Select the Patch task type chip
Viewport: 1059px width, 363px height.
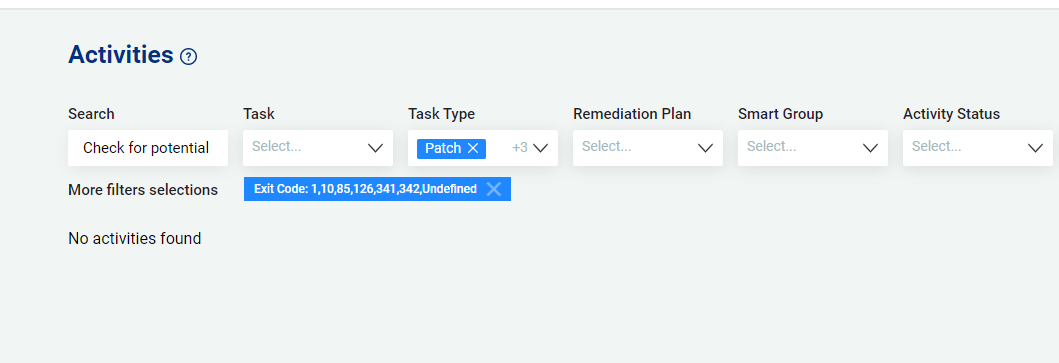point(443,148)
